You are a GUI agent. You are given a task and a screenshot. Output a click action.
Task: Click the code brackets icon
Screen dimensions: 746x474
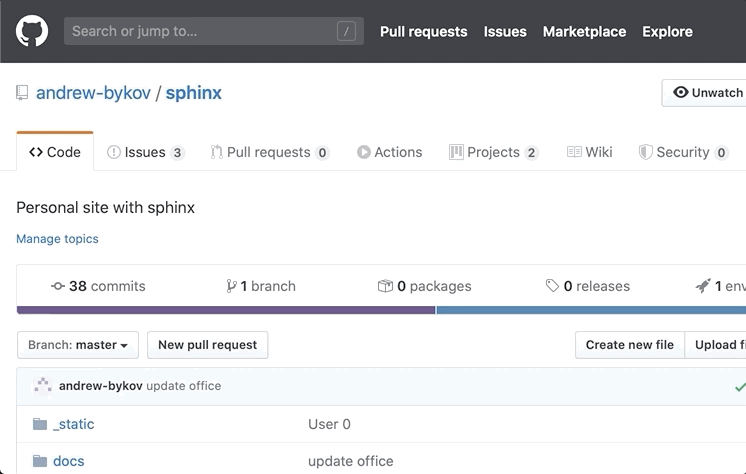[x=36, y=152]
